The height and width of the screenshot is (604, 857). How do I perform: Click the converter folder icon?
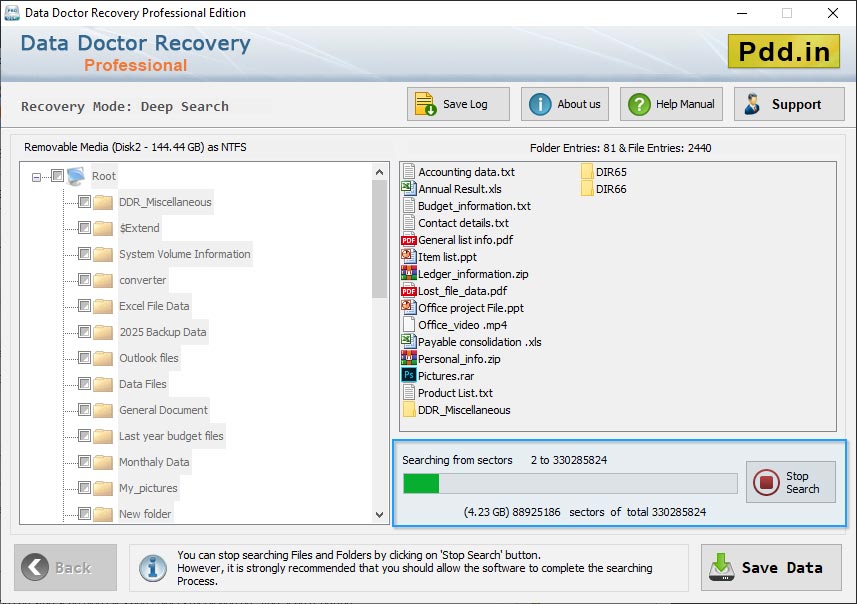(x=103, y=280)
